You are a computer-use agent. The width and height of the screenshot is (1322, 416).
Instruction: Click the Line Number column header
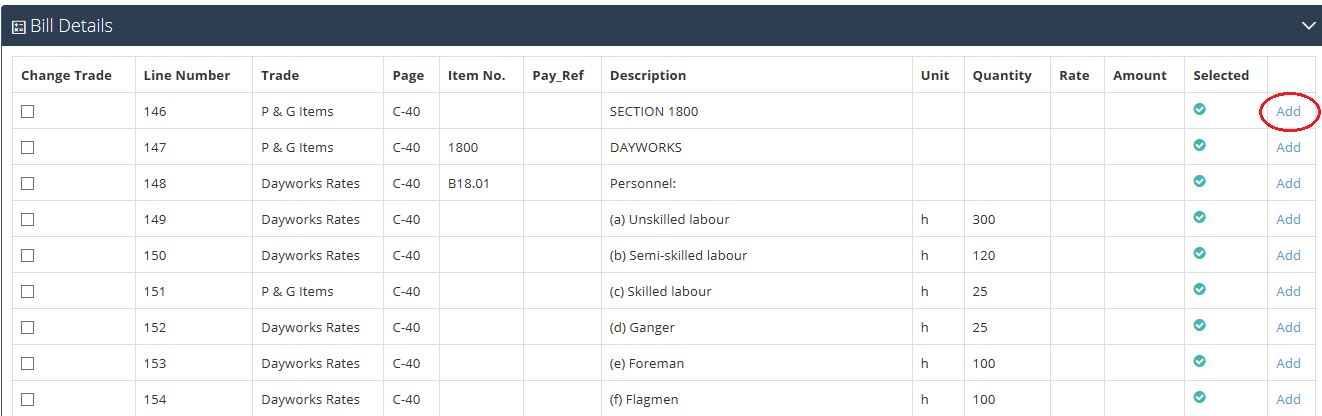pyautogui.click(x=187, y=75)
